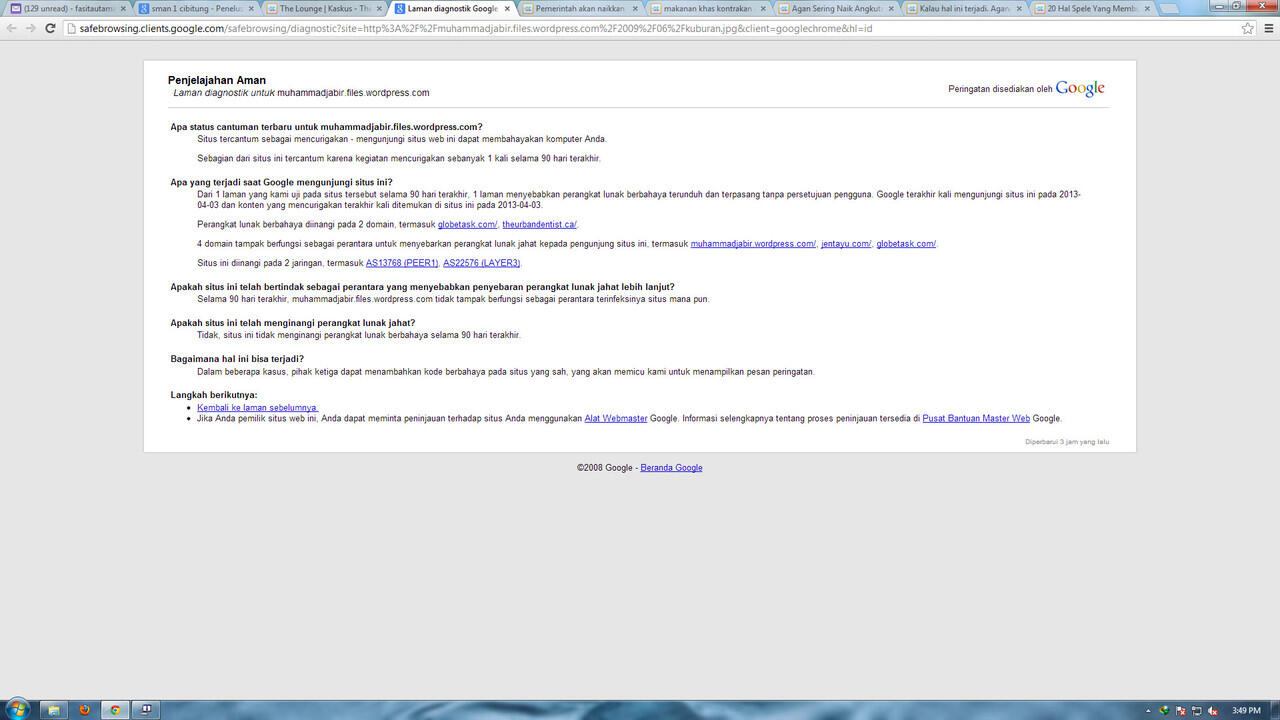The image size is (1280, 720).
Task: Click 'Bagaimana hal ini bisa terjadi?' heading
Action: coord(237,358)
